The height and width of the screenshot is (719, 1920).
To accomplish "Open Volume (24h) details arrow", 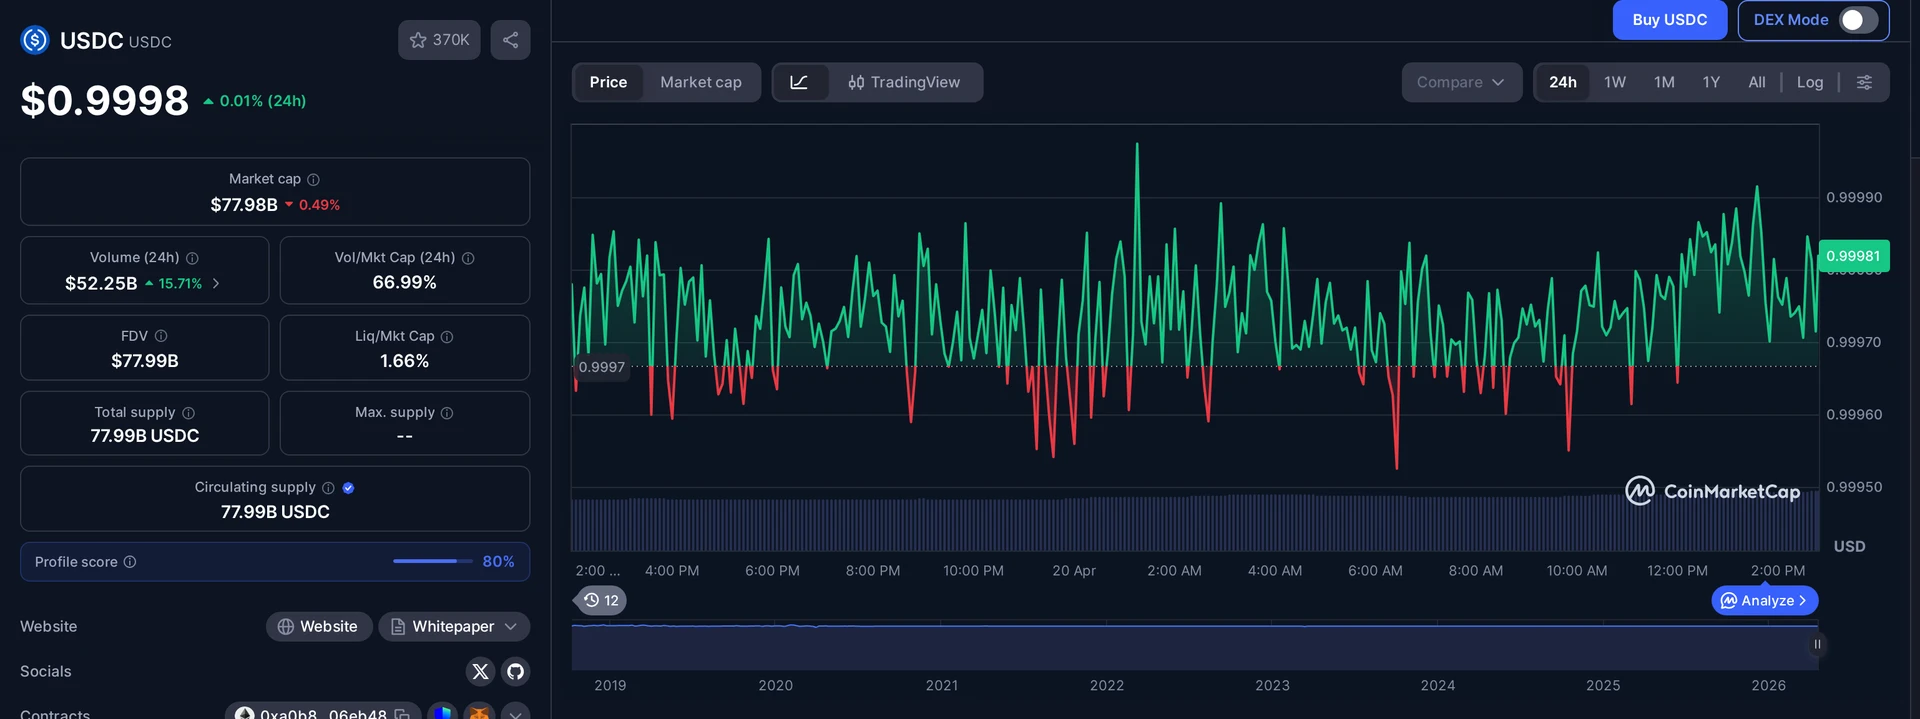I will tap(216, 284).
